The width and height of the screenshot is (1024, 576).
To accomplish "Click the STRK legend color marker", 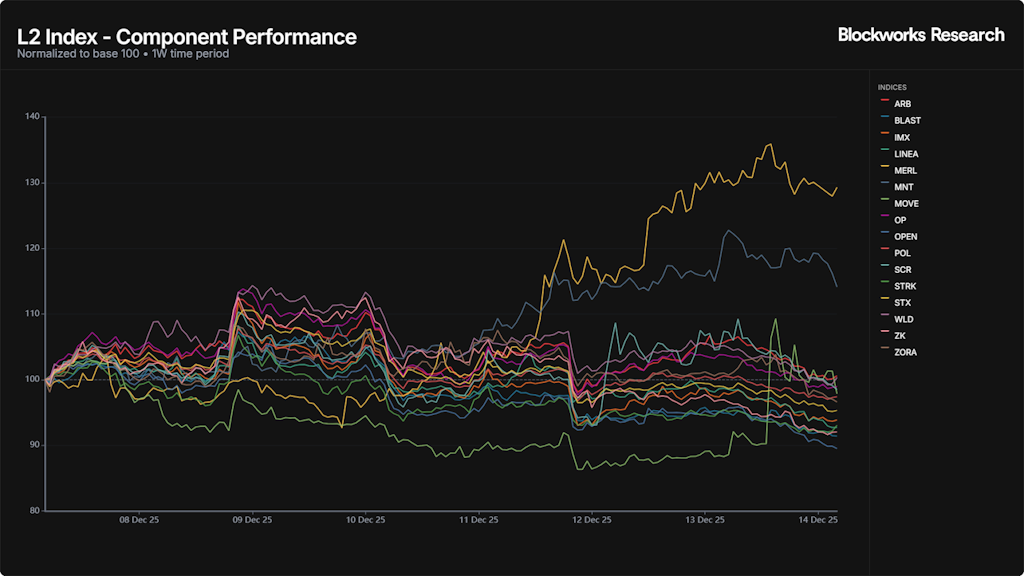I will [x=884, y=286].
